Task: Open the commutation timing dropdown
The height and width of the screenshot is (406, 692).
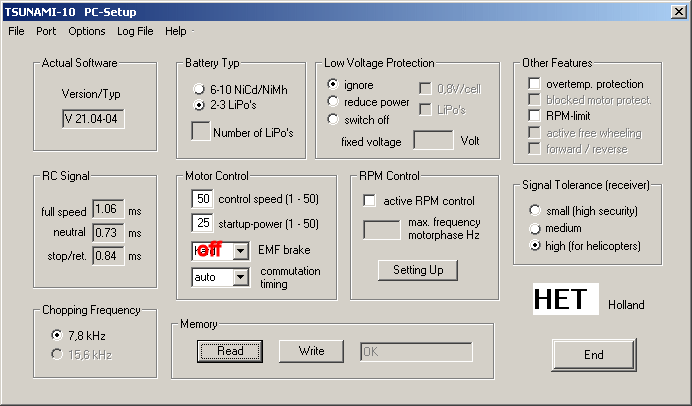Action: coord(241,277)
